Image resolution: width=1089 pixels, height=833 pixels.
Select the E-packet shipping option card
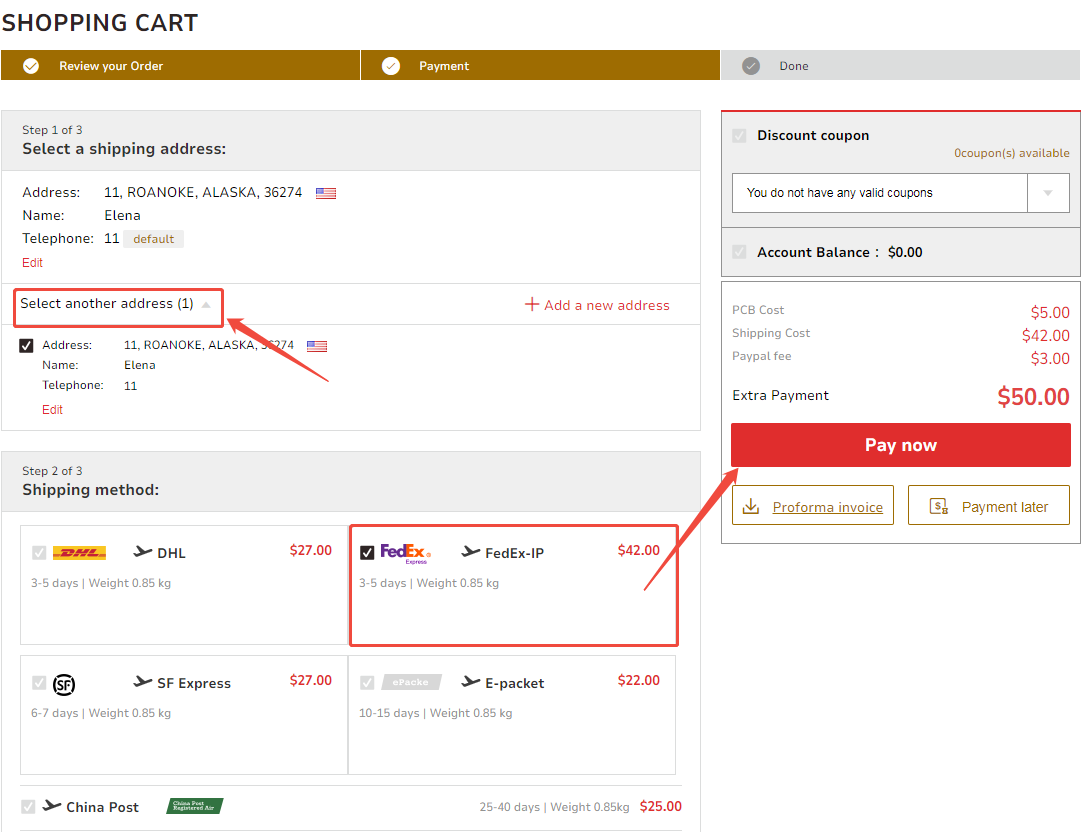[511, 714]
